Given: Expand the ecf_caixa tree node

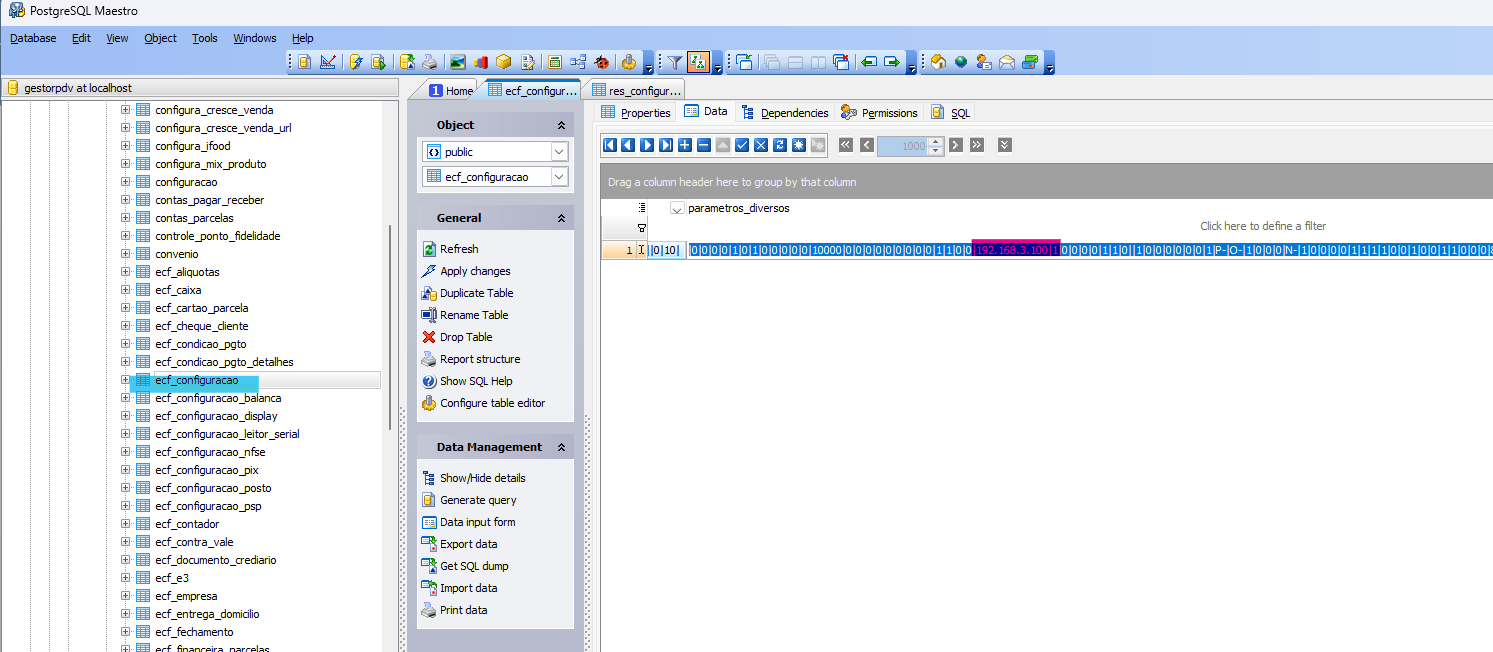Looking at the screenshot, I should (x=126, y=290).
